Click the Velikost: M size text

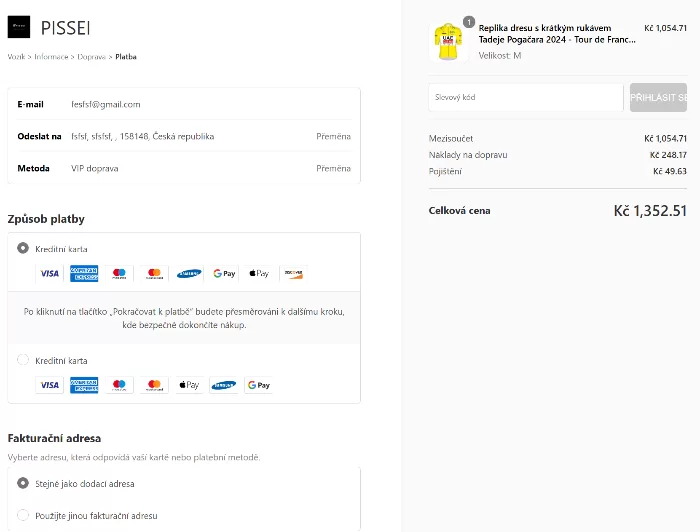click(x=500, y=56)
